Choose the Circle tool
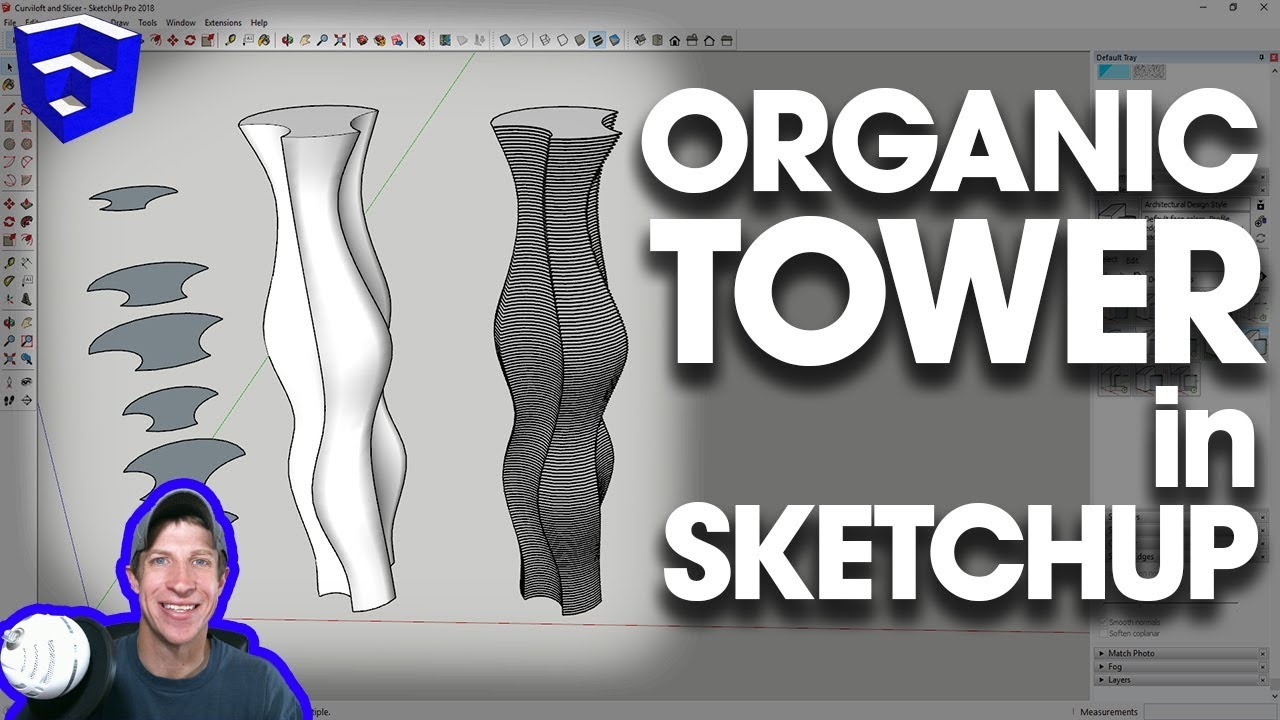1280x720 pixels. pos(9,144)
